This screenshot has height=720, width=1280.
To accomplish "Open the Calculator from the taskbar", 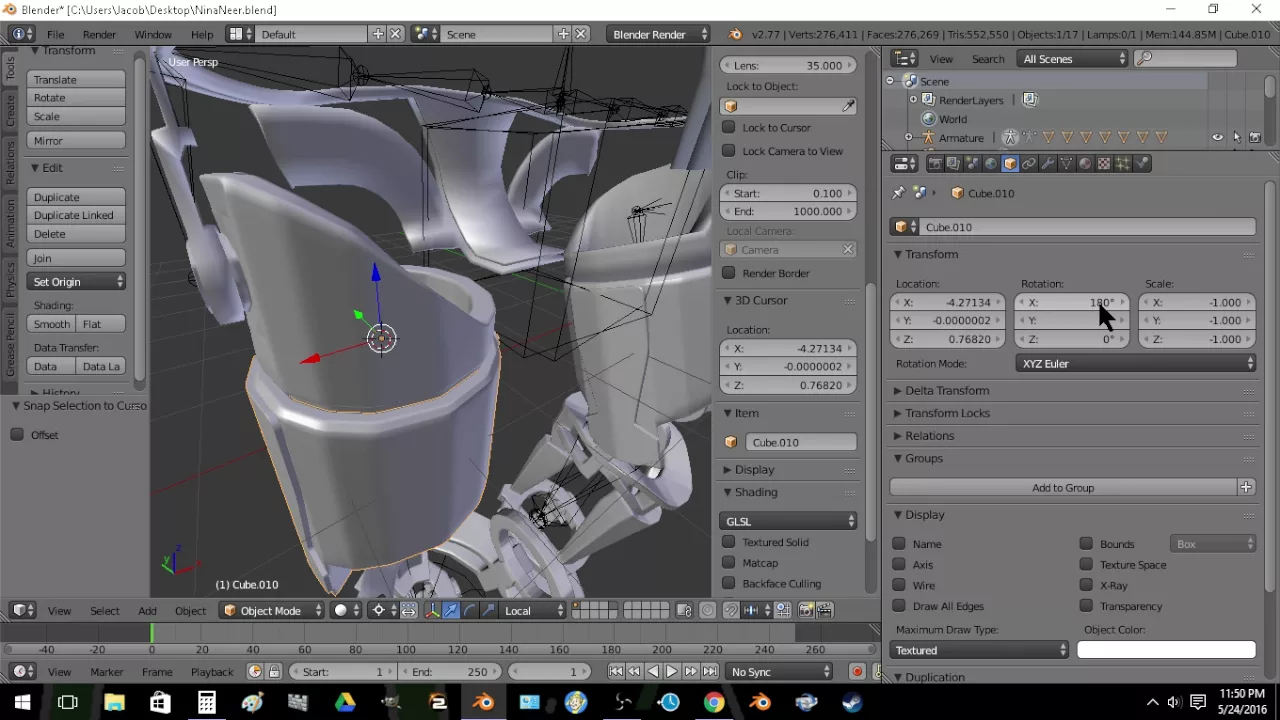I will pyautogui.click(x=206, y=703).
